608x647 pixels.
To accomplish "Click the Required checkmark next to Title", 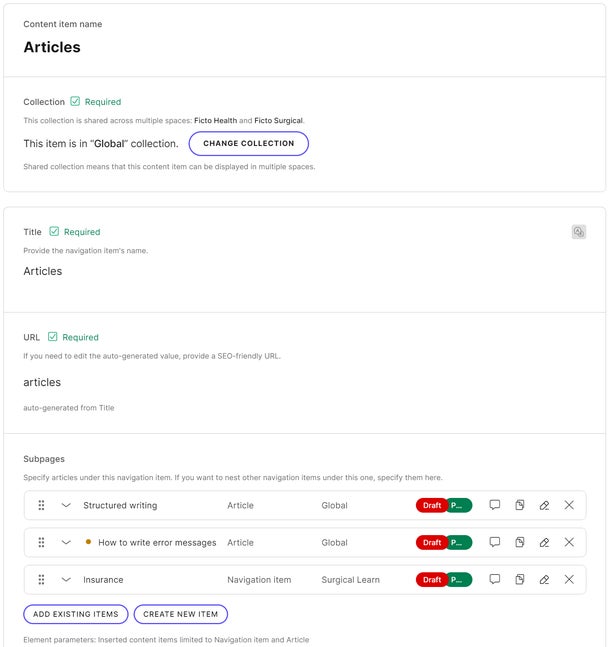I will pos(54,231).
